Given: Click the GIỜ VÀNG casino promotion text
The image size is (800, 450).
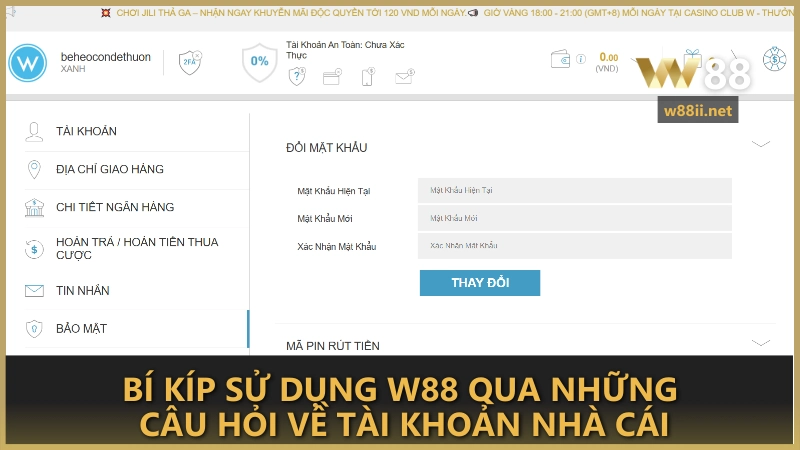Looking at the screenshot, I should (x=638, y=13).
